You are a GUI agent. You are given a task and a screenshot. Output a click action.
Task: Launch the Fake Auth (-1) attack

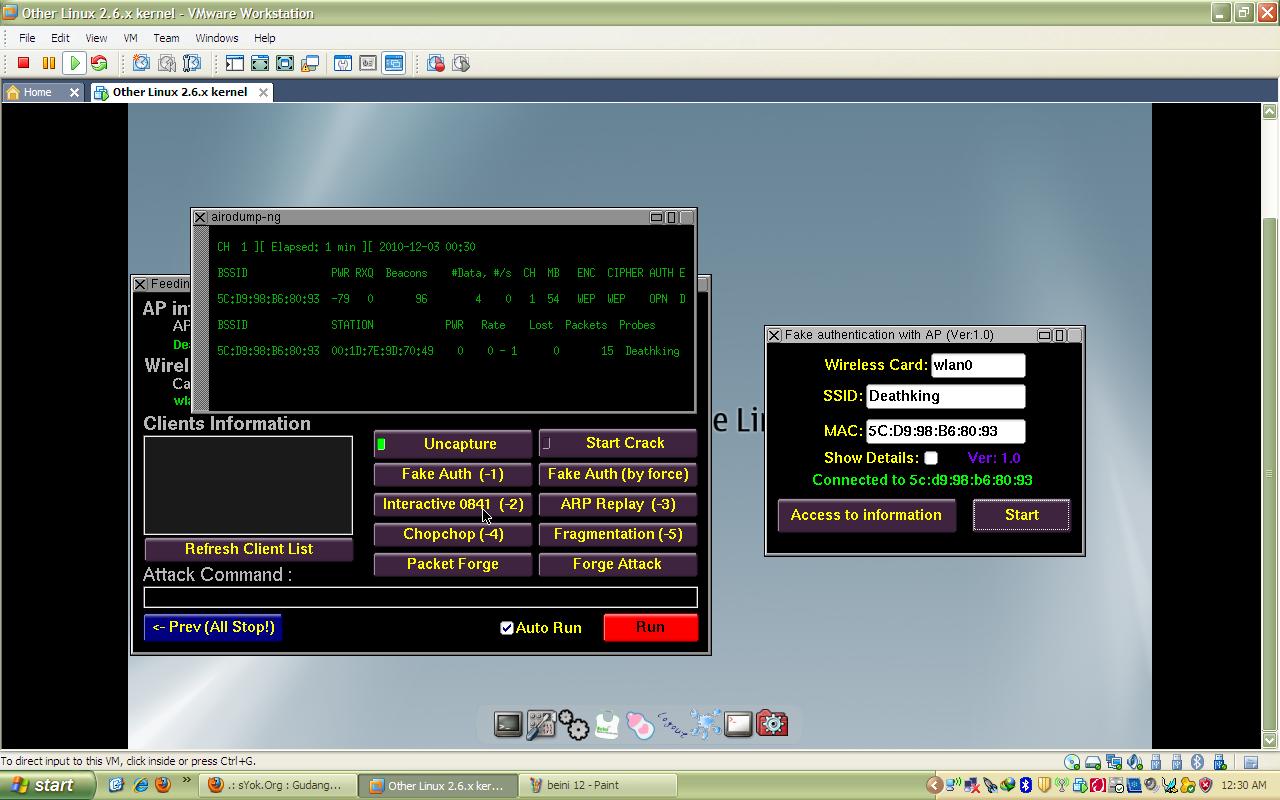pyautogui.click(x=453, y=474)
